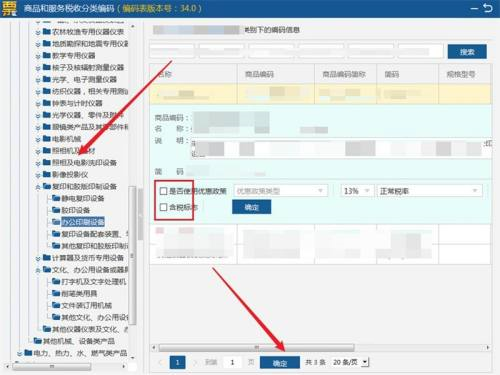Expand the 地质勘探和地震专用仪器 tree node
The image size is (500, 375).
click(38, 44)
